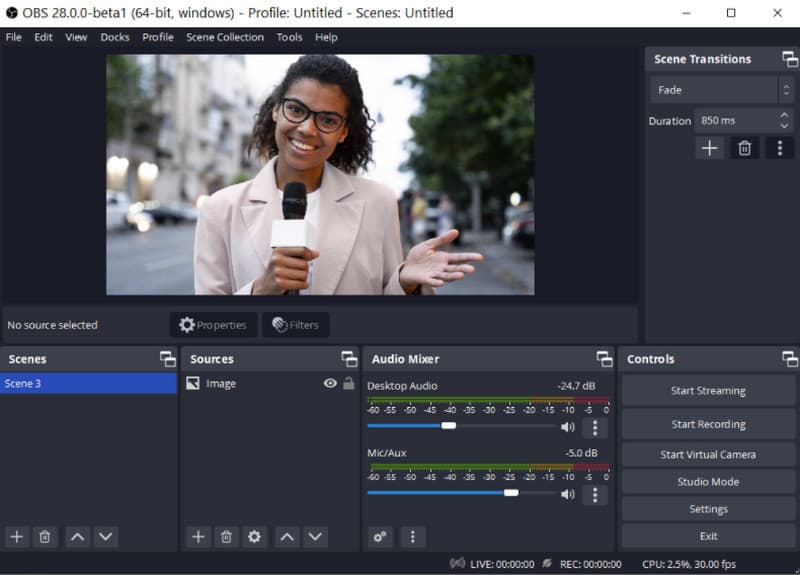Open Mic/Aux three-dot options menu

(x=595, y=494)
